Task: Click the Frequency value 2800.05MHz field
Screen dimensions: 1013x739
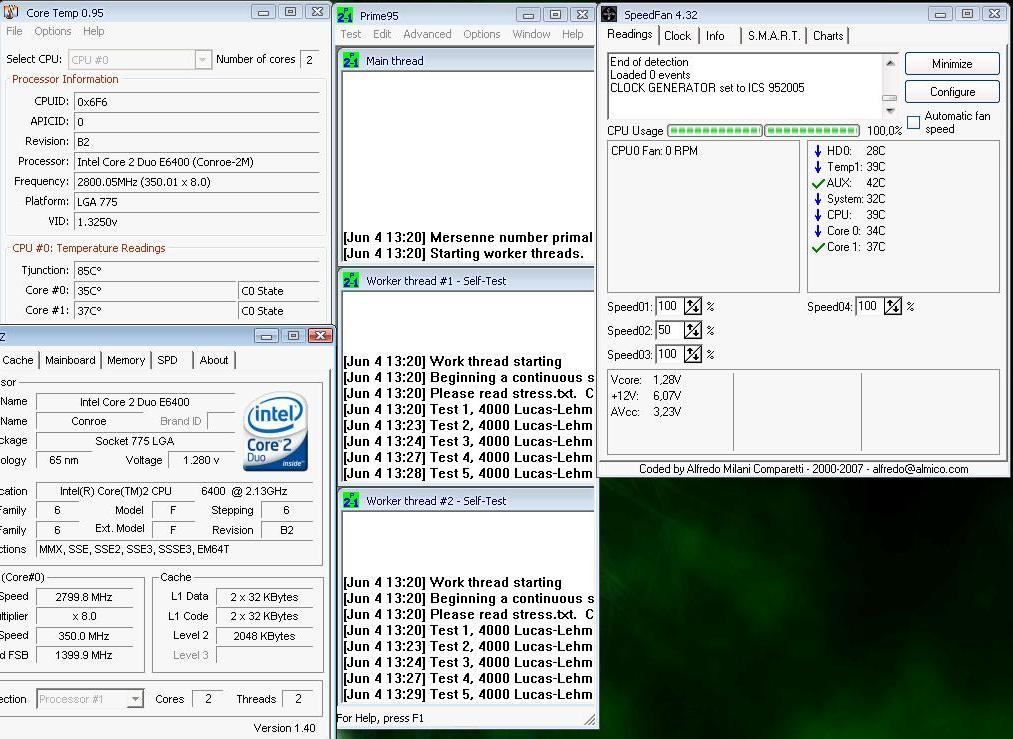Action: pos(197,182)
